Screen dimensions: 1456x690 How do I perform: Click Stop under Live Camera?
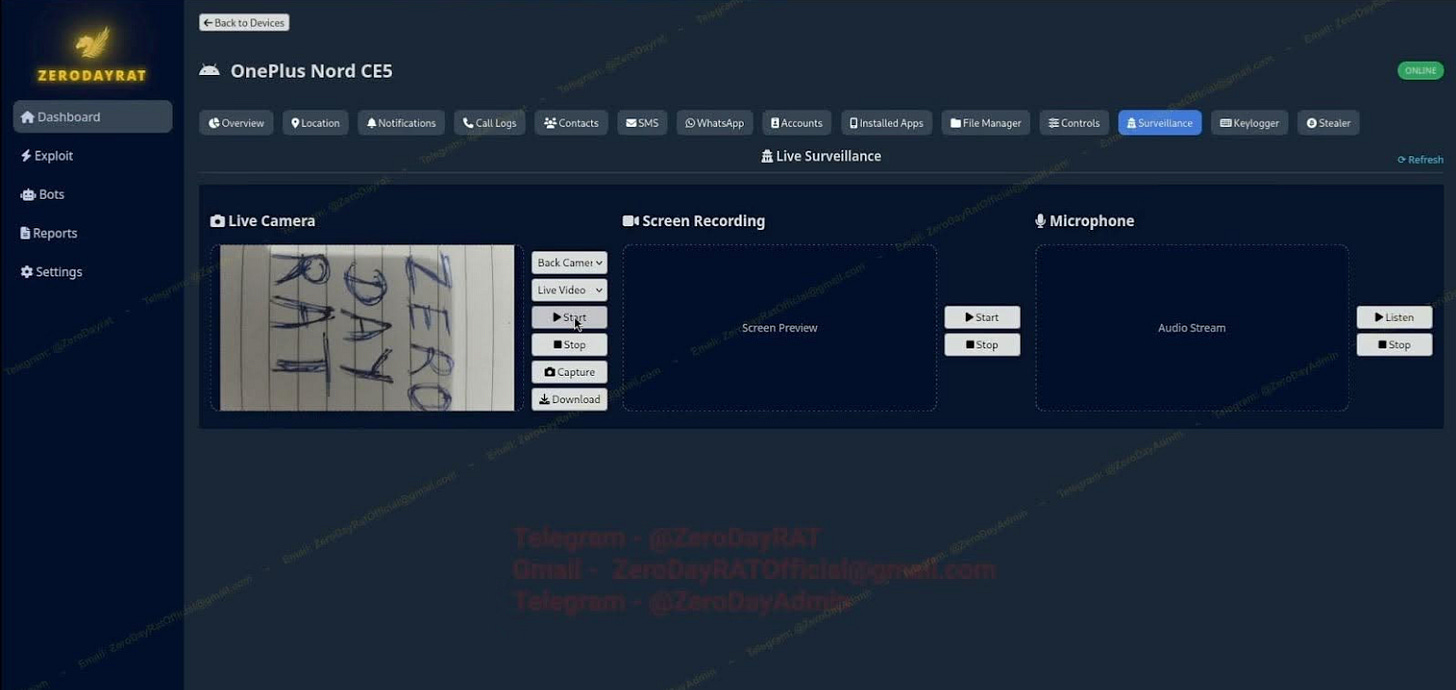click(569, 345)
